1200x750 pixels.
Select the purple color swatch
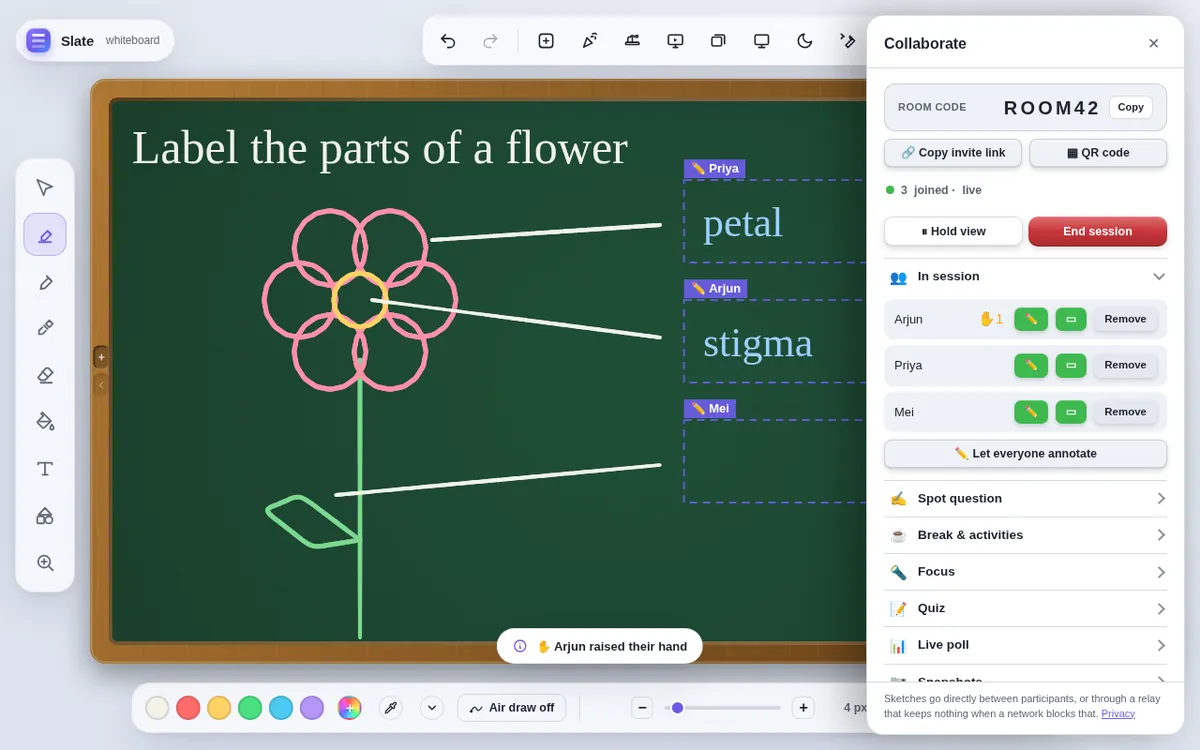[x=312, y=708]
